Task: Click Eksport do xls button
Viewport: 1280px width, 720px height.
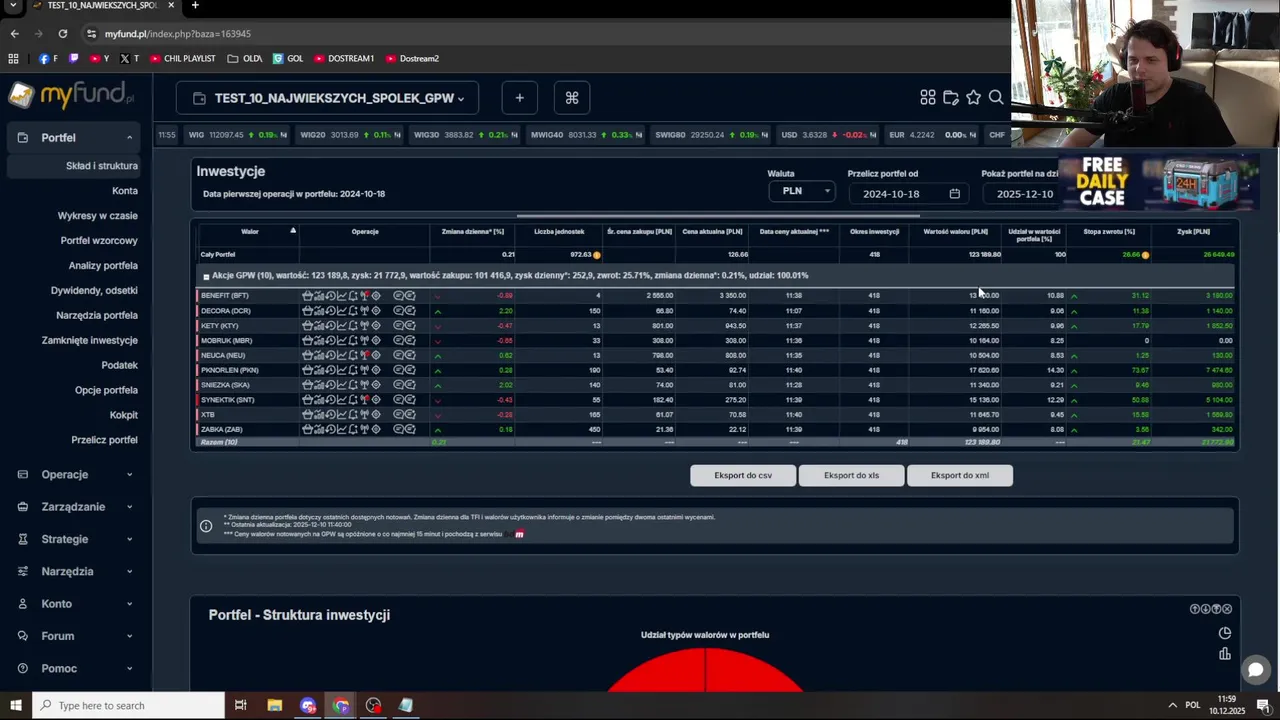Action: (x=851, y=475)
